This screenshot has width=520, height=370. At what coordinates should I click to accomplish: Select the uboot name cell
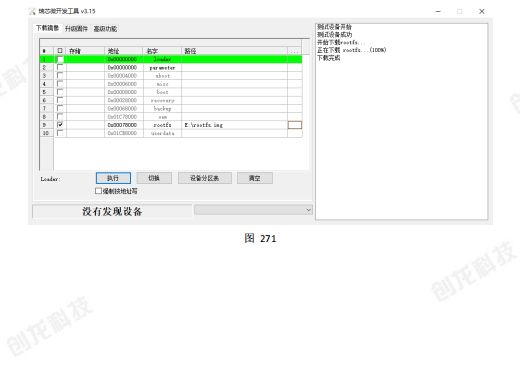click(162, 76)
